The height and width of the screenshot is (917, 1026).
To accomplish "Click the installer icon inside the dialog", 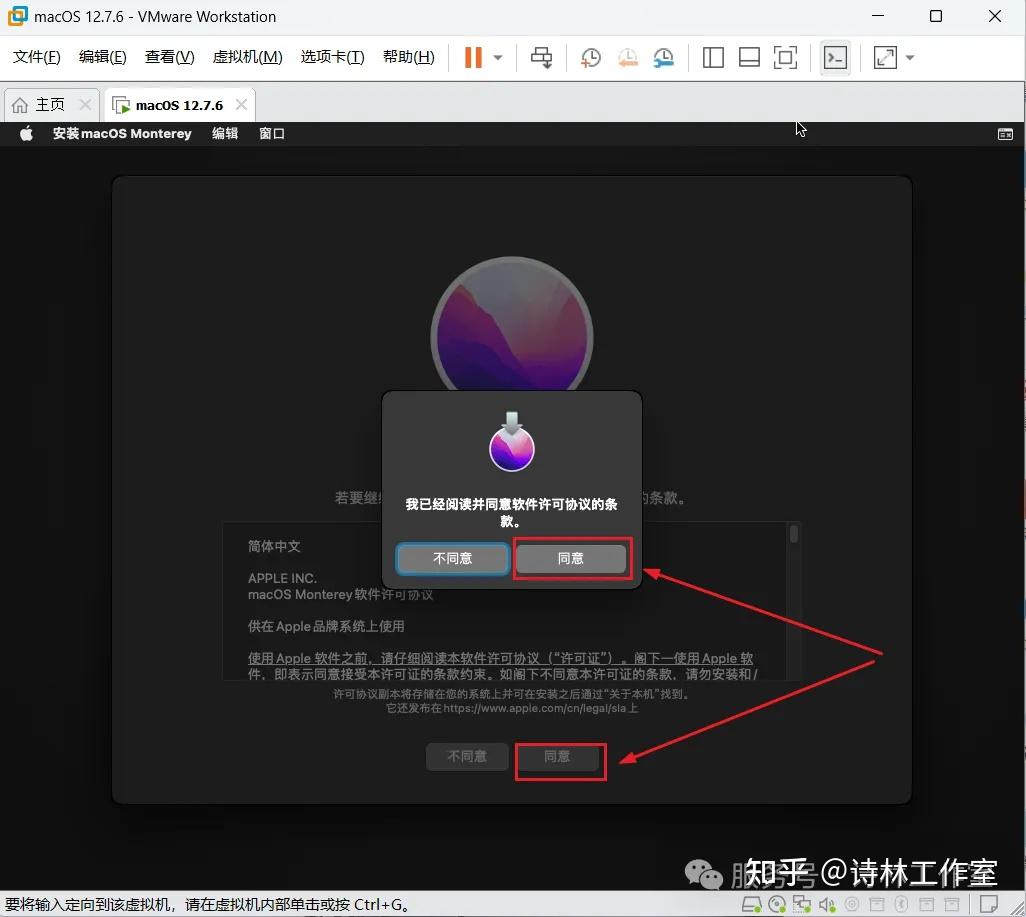I will (x=512, y=442).
